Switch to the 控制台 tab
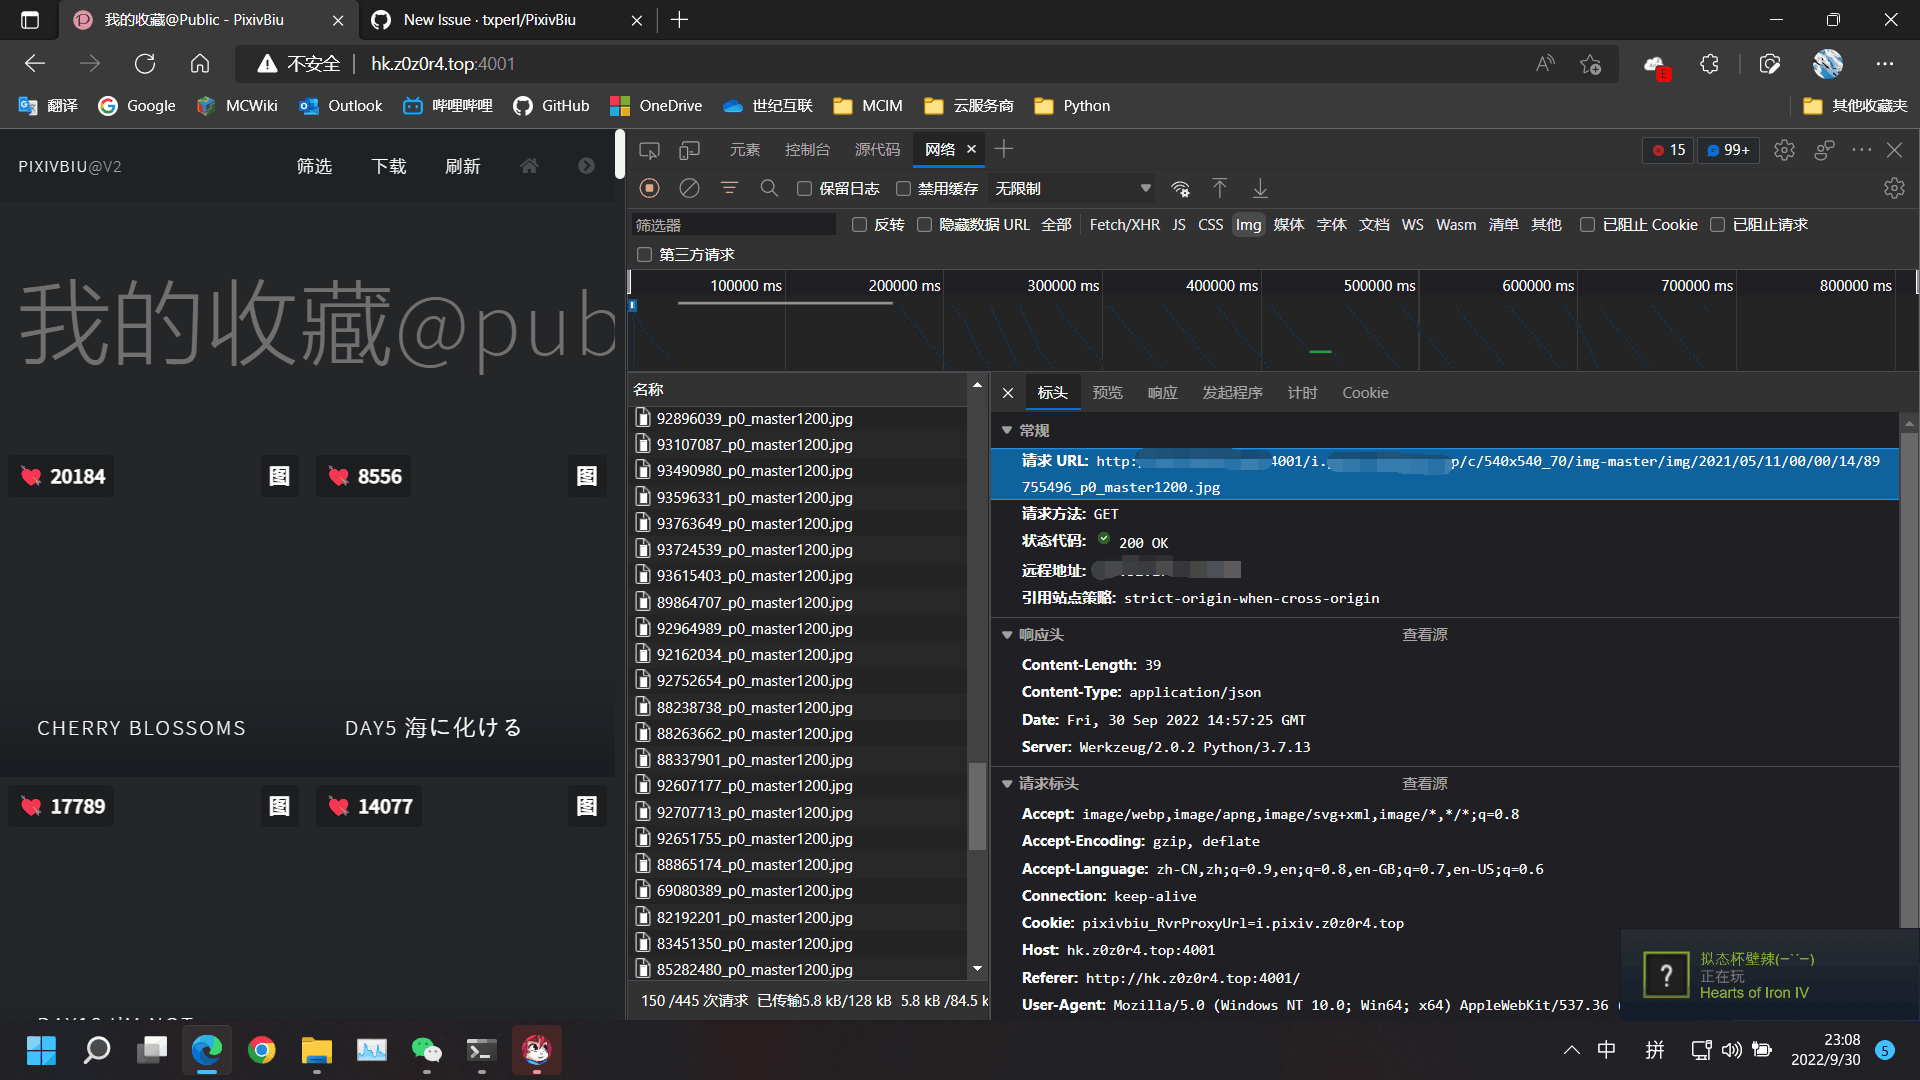The image size is (1920, 1080). [807, 150]
